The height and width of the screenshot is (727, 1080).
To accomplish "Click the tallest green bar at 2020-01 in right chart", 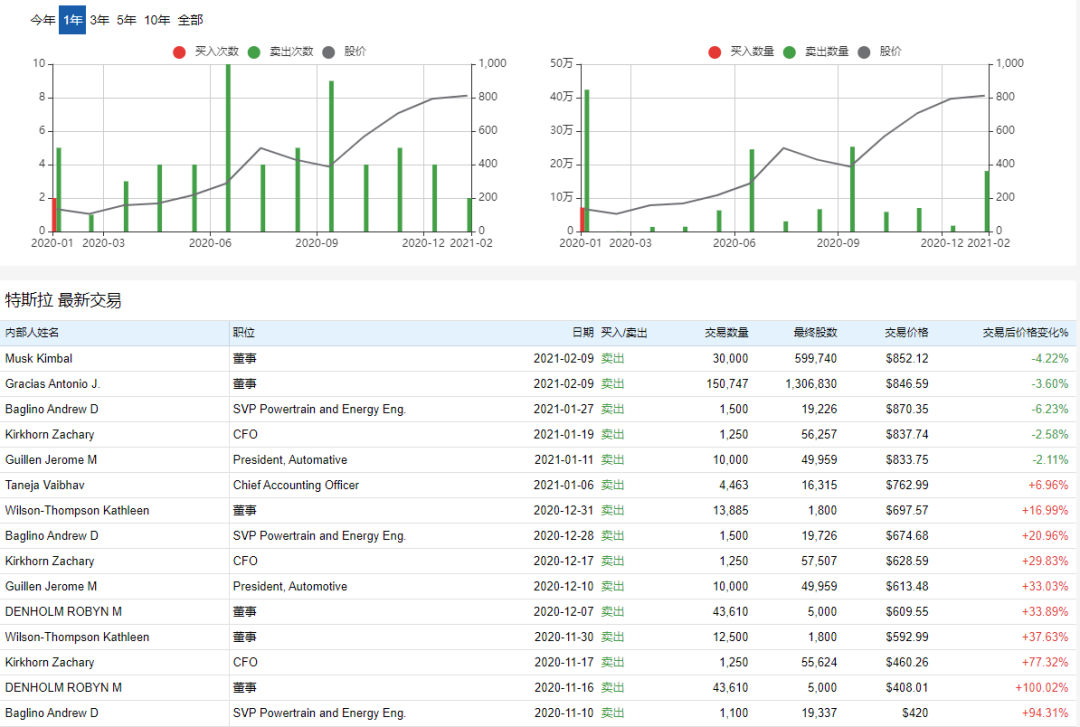I will click(587, 161).
